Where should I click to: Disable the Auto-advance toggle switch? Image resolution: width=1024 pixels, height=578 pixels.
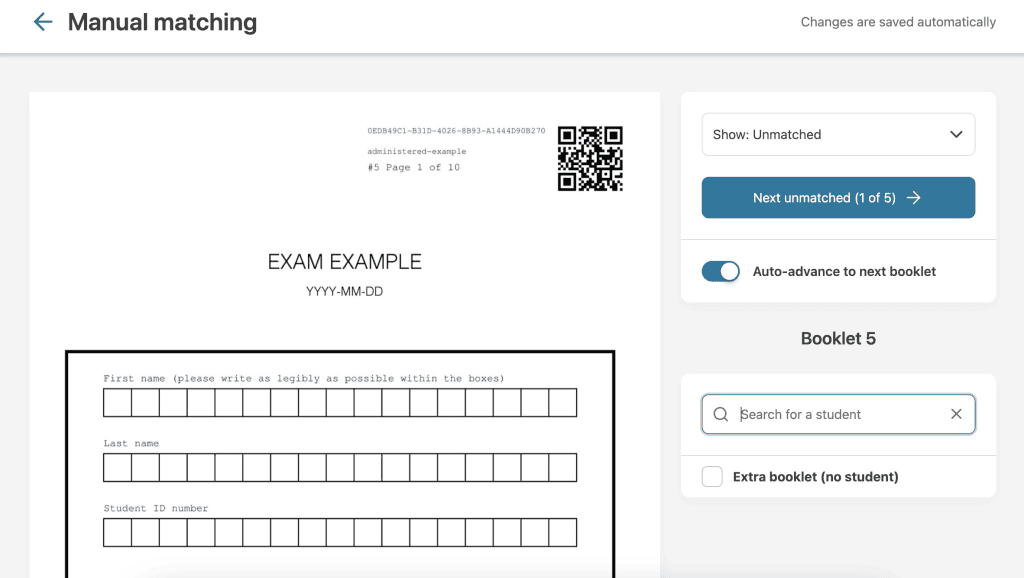pos(720,271)
